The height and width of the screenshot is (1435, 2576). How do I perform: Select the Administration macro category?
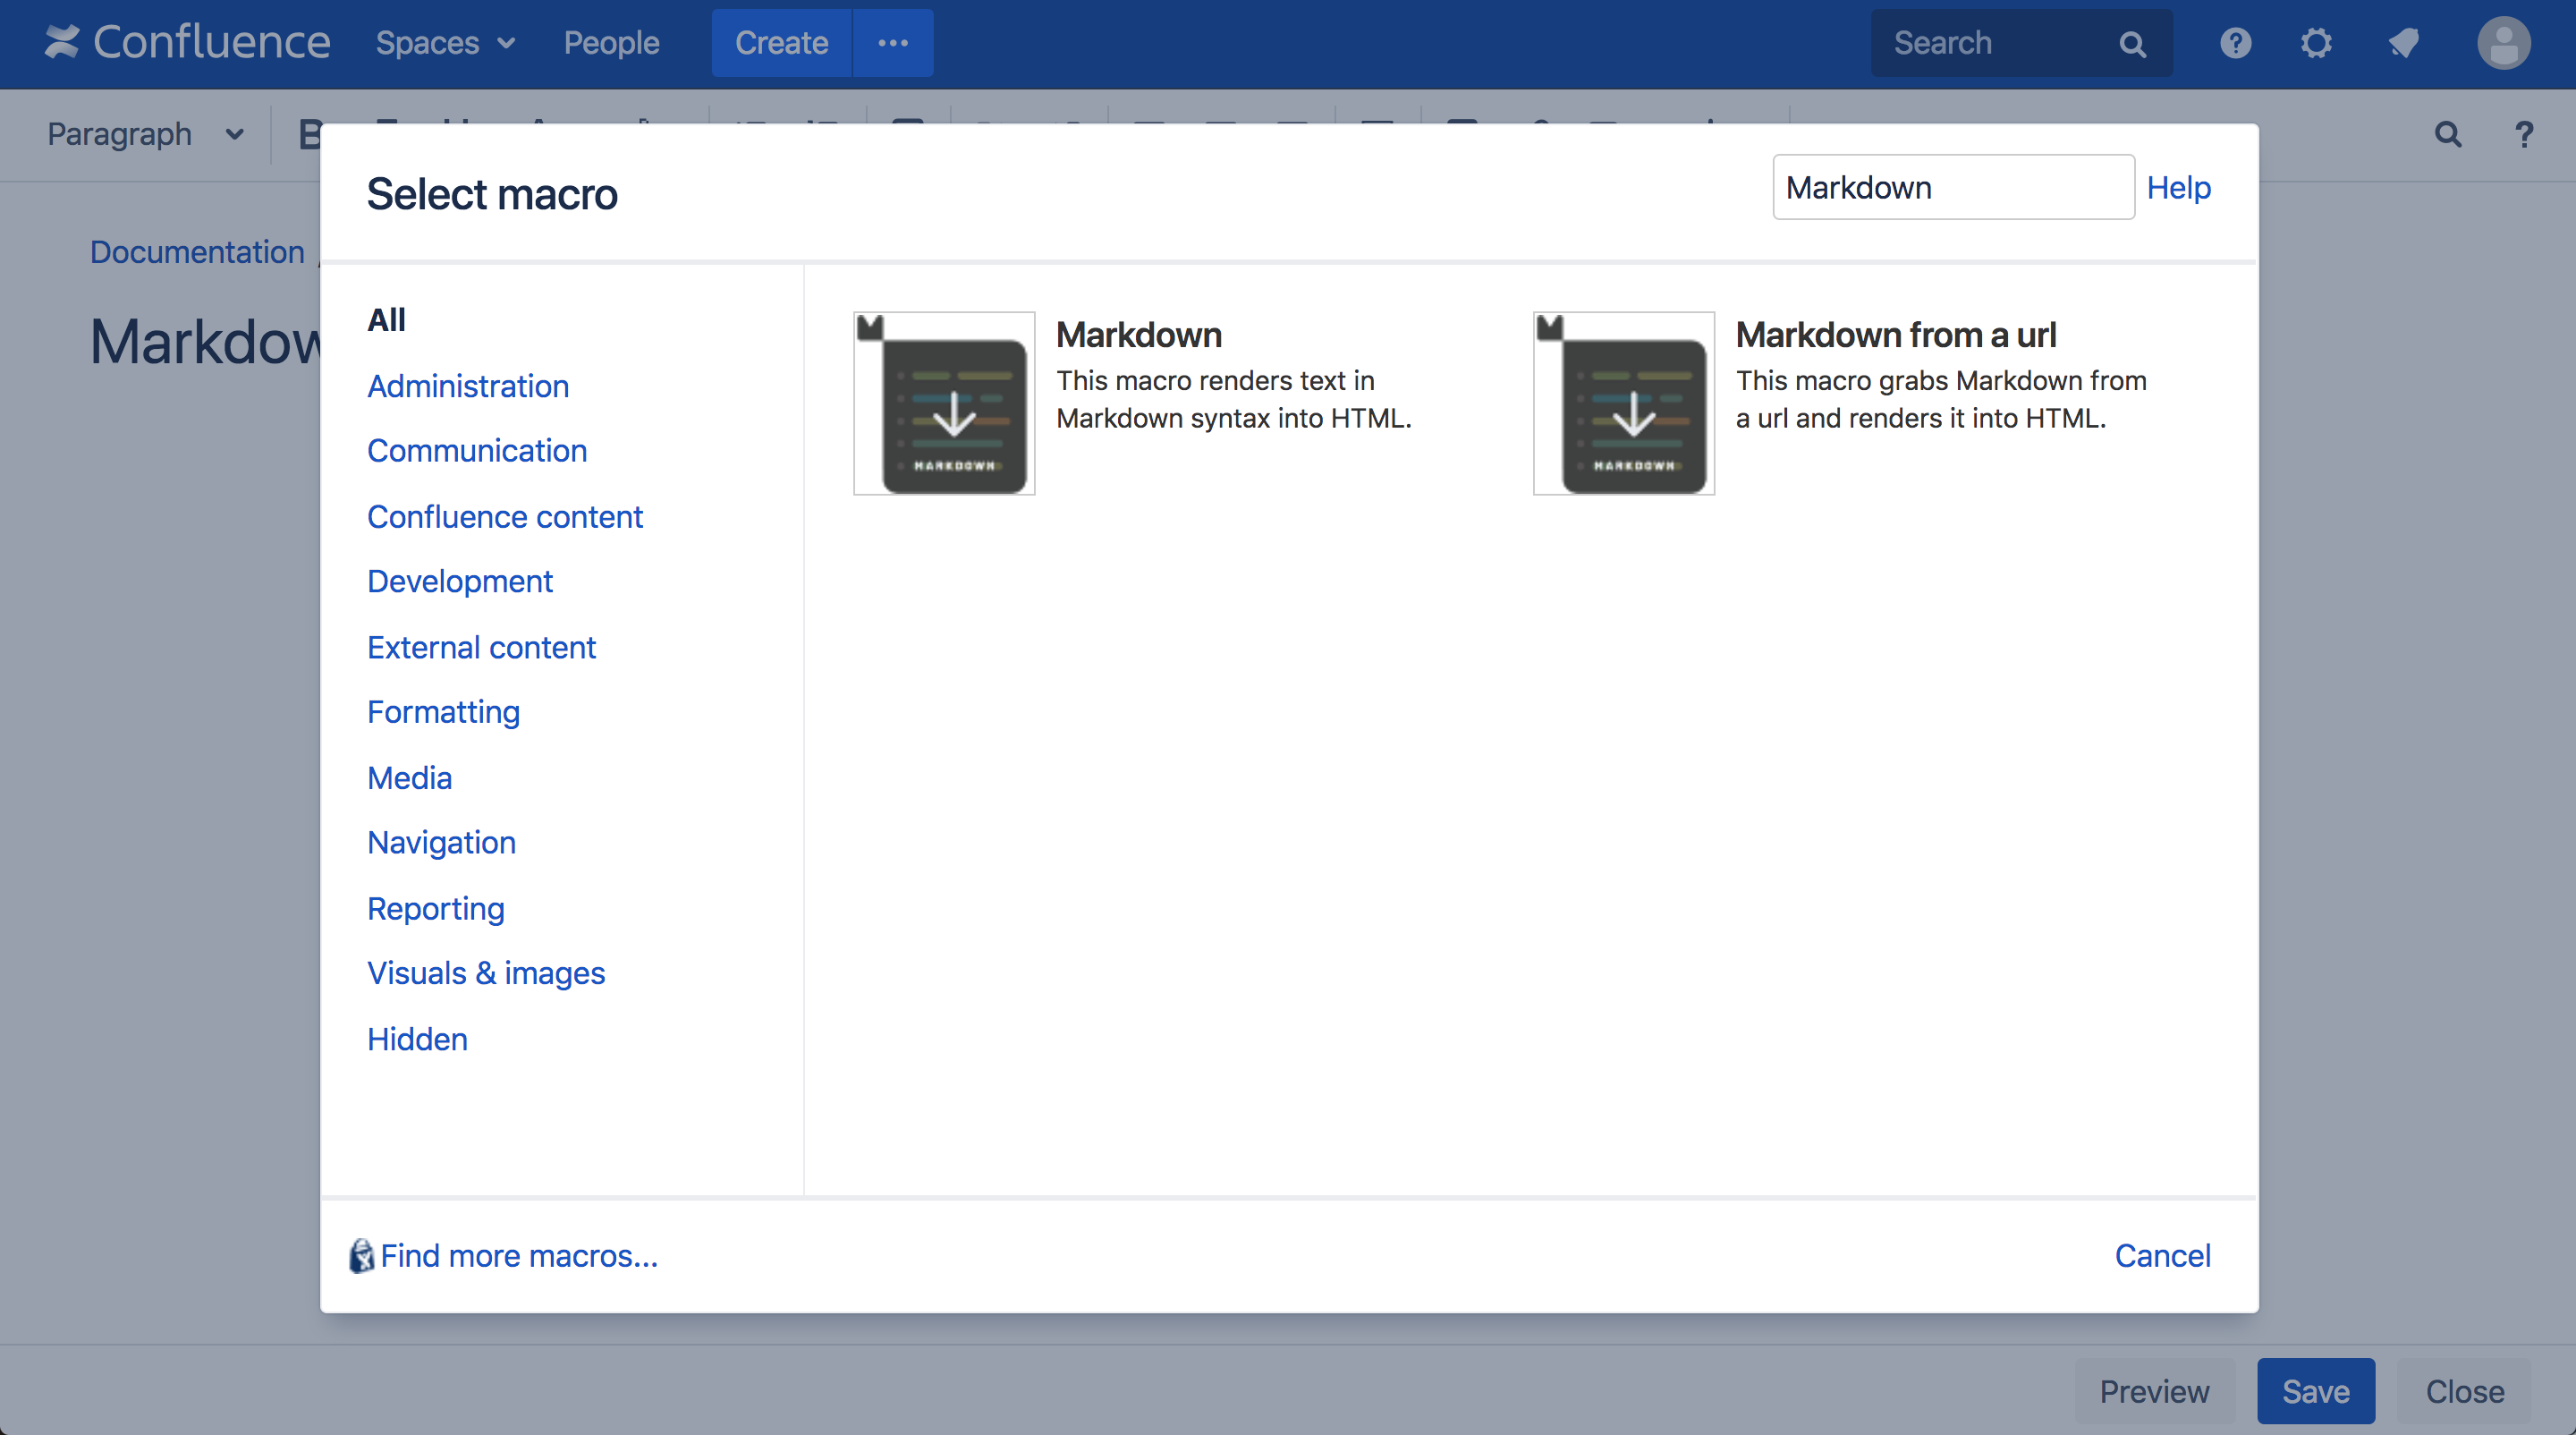pos(468,386)
